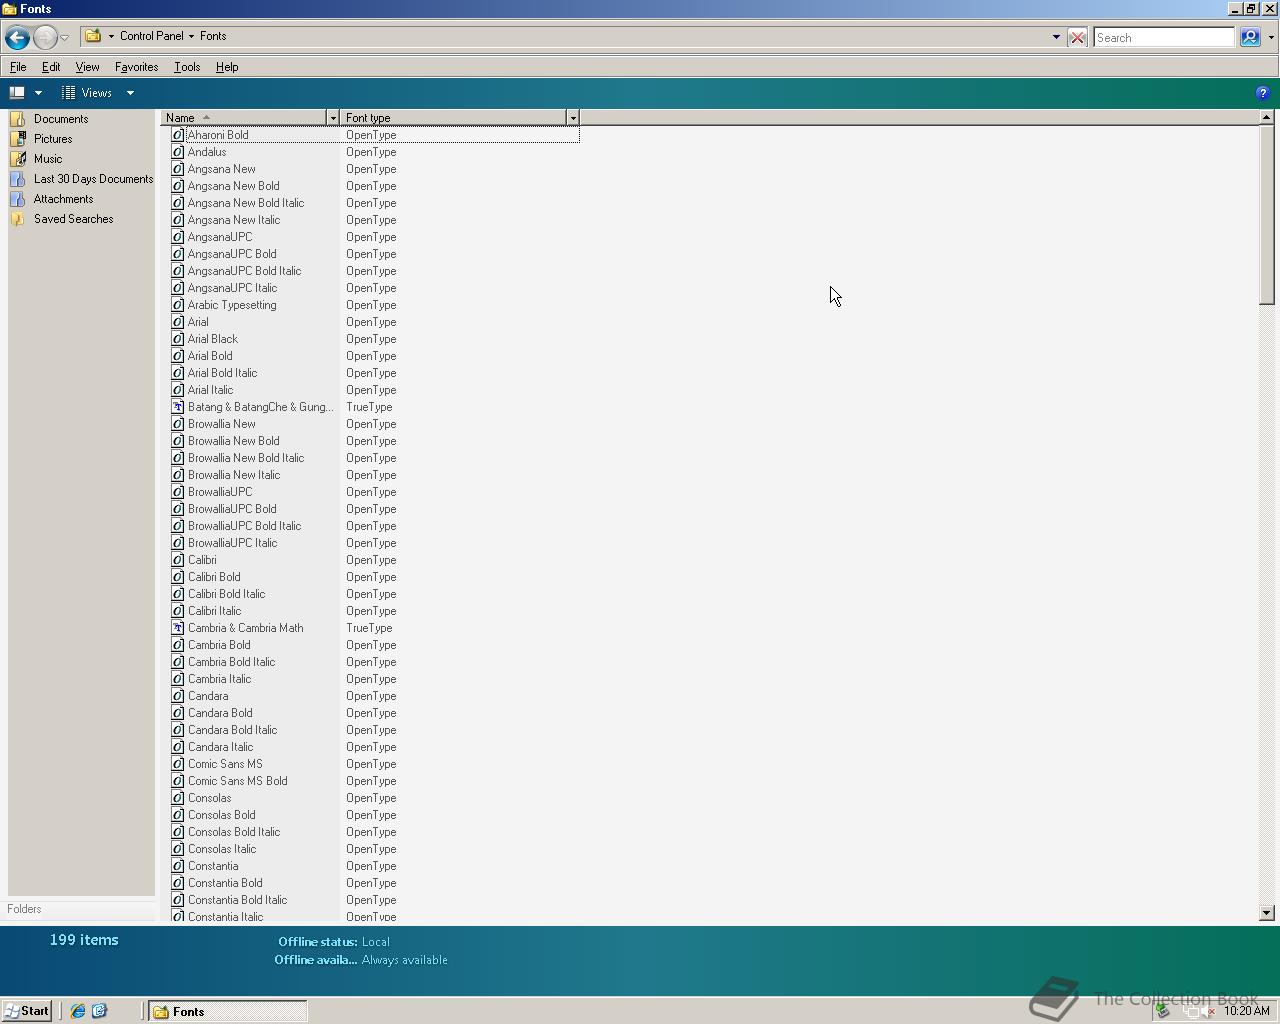Click the Forward navigation arrow
This screenshot has height=1024, width=1280.
45,38
